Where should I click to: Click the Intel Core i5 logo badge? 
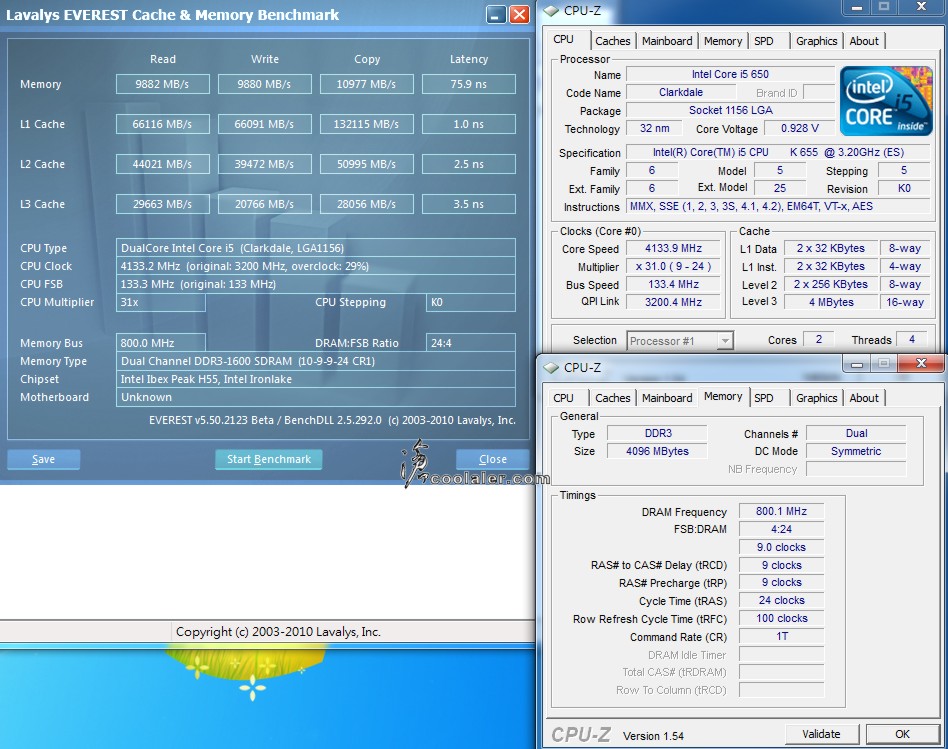click(886, 101)
